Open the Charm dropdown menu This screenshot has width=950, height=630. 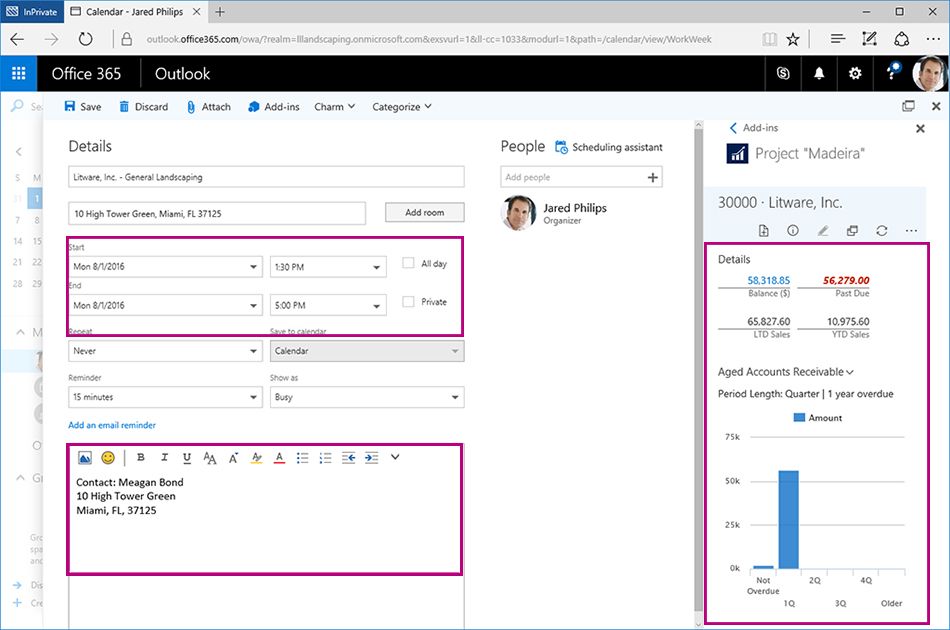pyautogui.click(x=334, y=107)
